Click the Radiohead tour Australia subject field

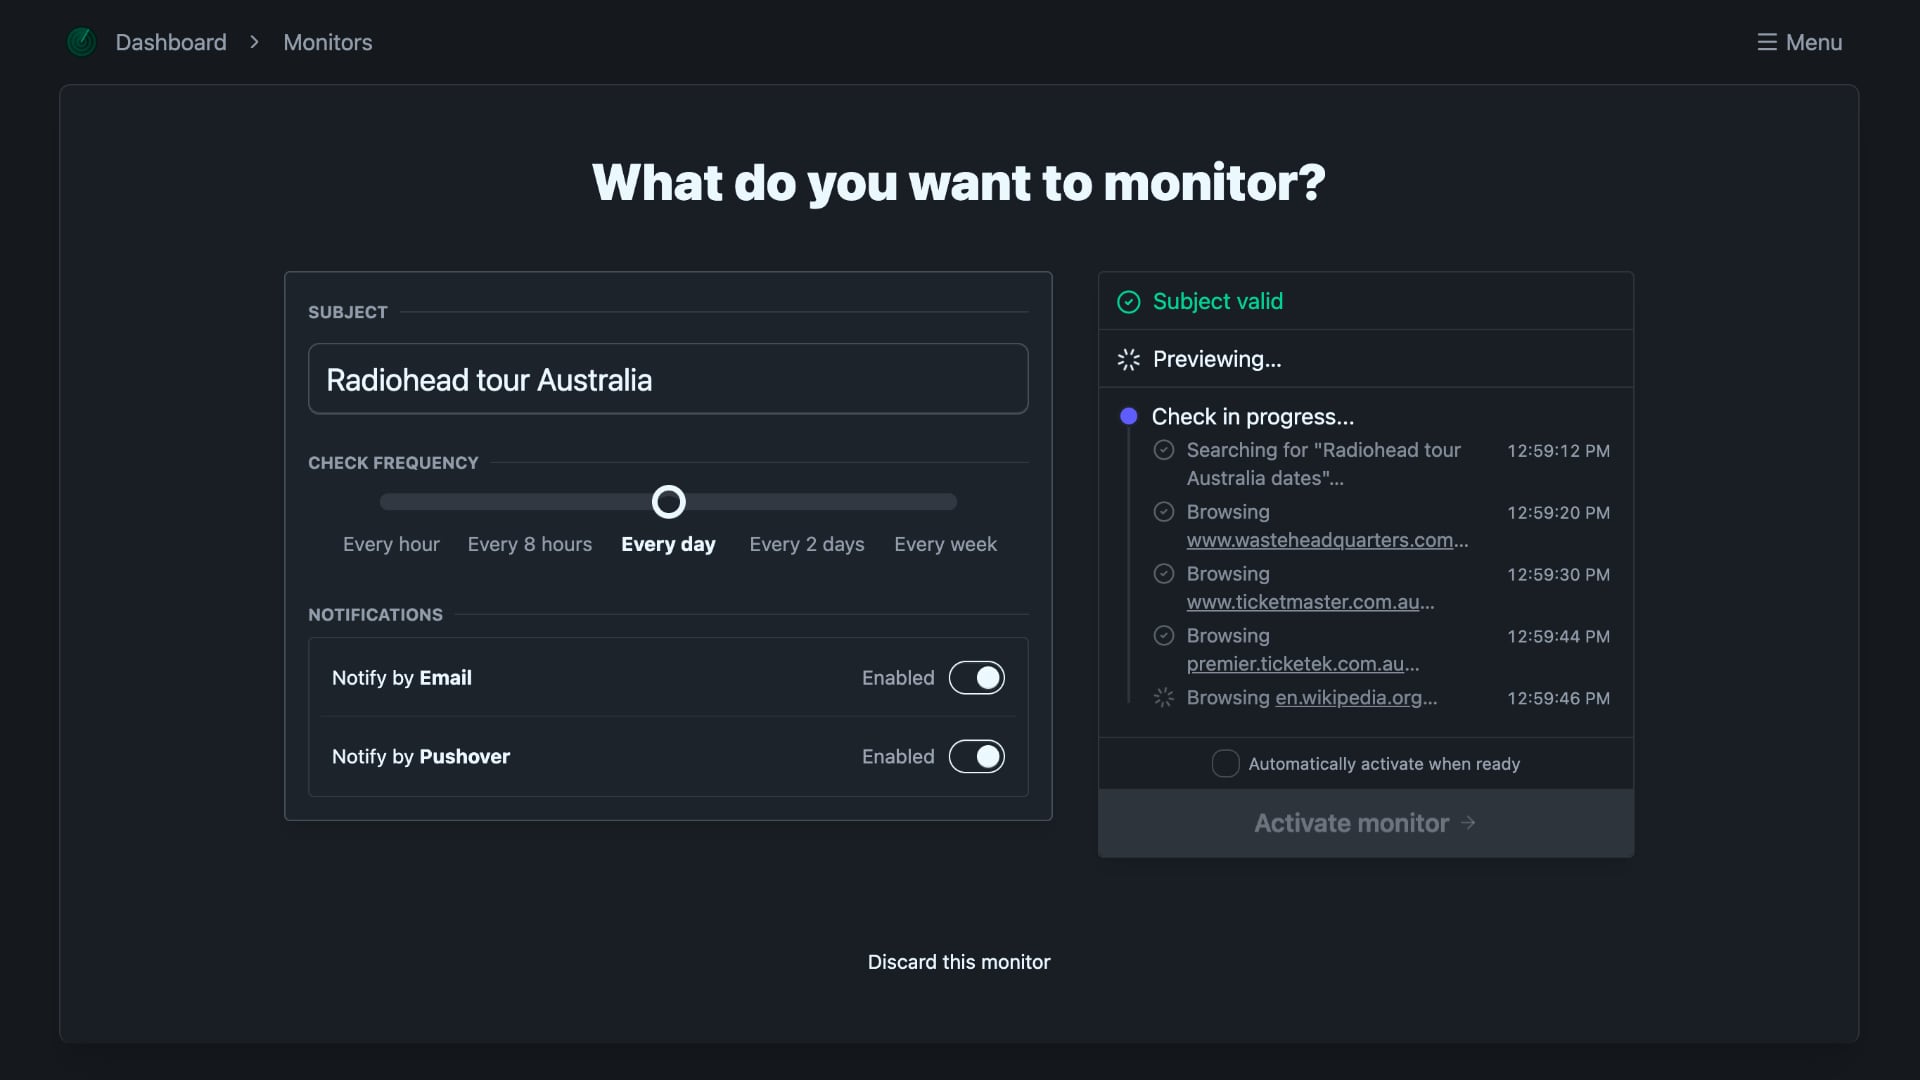667,379
